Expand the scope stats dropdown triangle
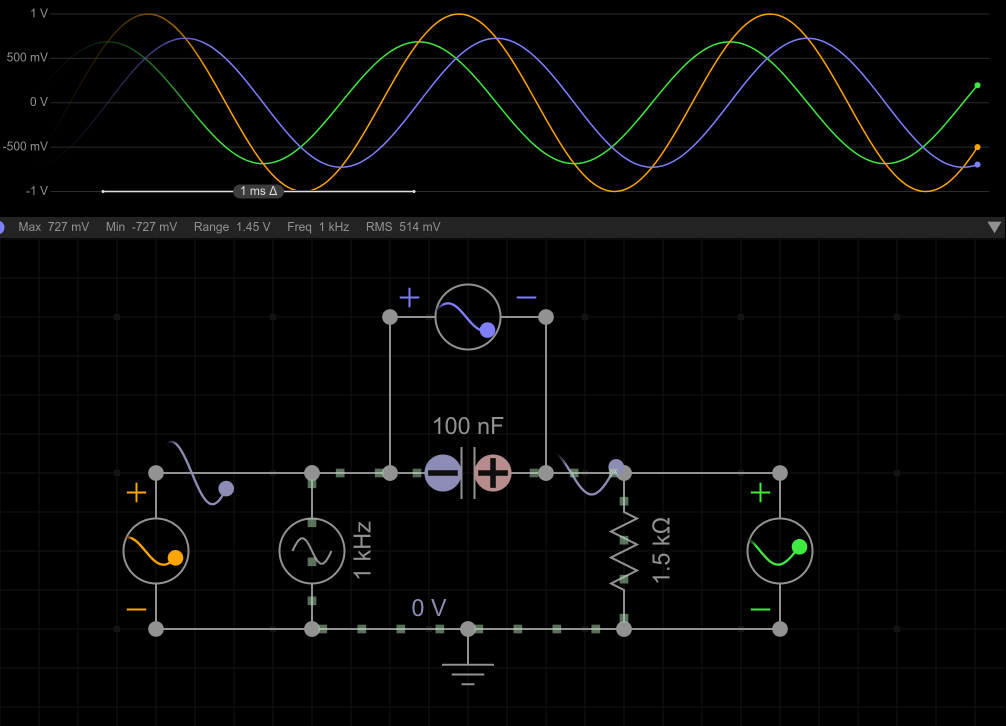Image resolution: width=1006 pixels, height=726 pixels. point(994,228)
